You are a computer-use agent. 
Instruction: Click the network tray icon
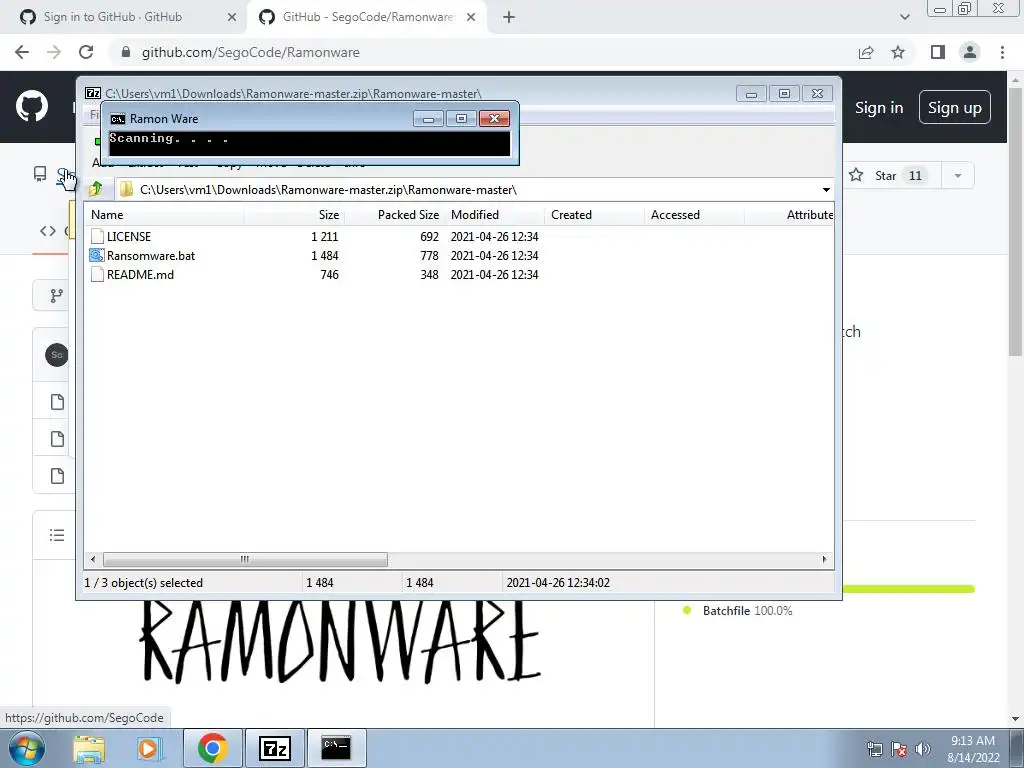tap(874, 749)
